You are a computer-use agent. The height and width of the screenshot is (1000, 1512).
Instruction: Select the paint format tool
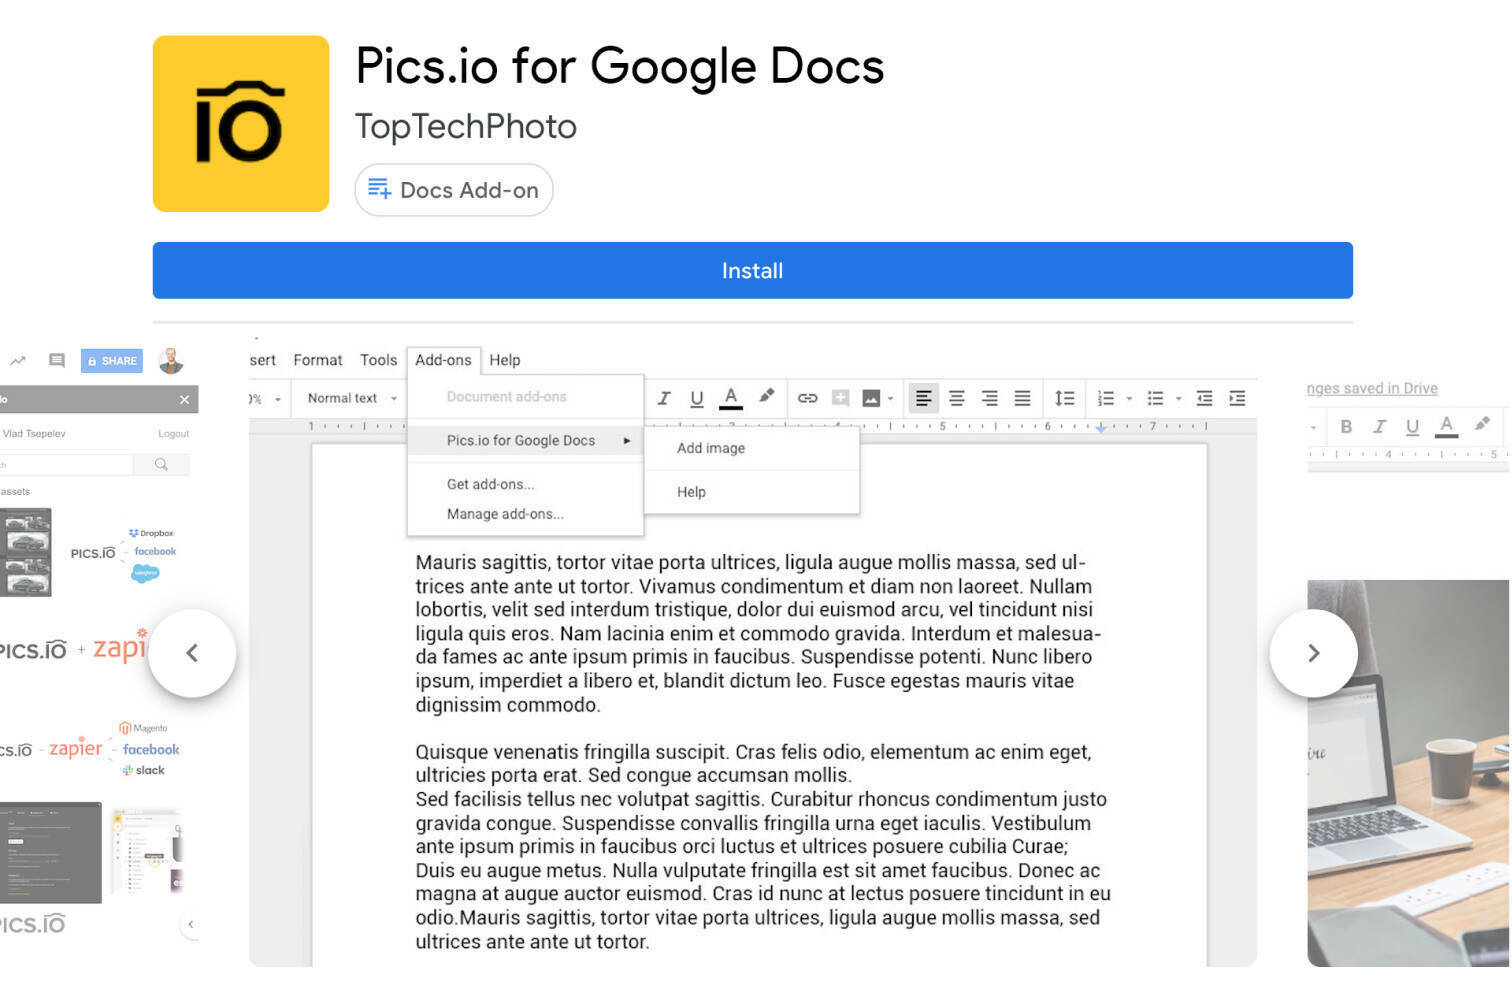click(x=766, y=397)
